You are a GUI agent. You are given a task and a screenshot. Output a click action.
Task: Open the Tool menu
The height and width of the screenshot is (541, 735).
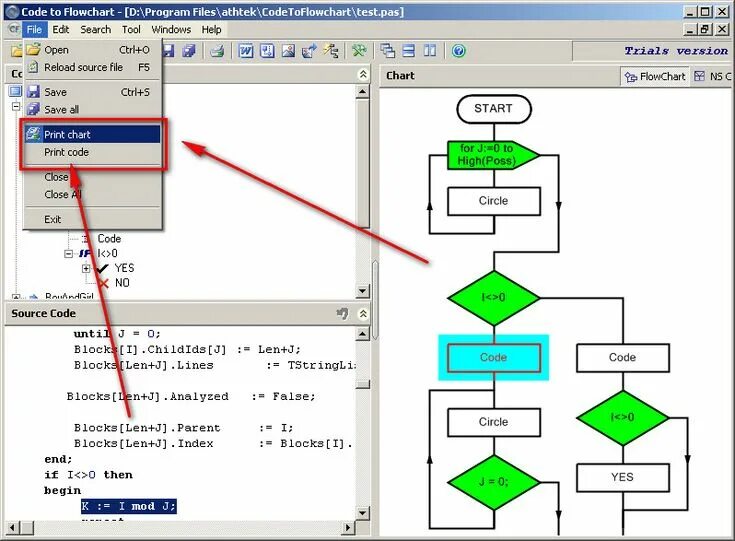pos(131,30)
